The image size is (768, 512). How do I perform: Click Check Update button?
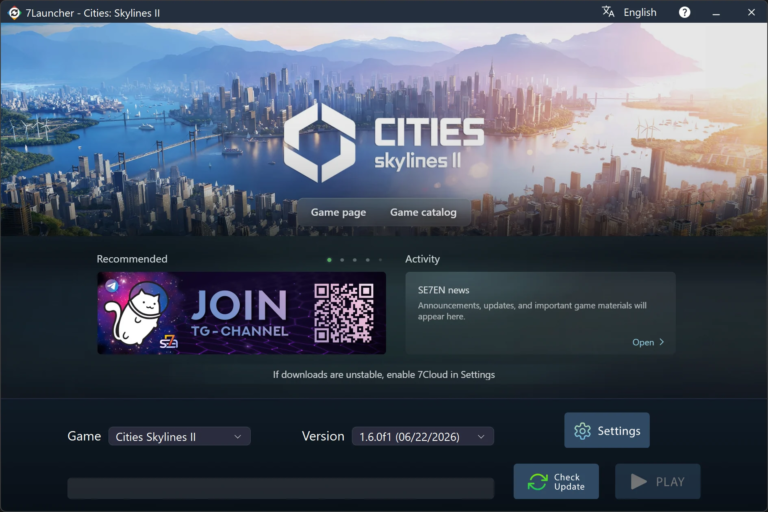pos(556,482)
